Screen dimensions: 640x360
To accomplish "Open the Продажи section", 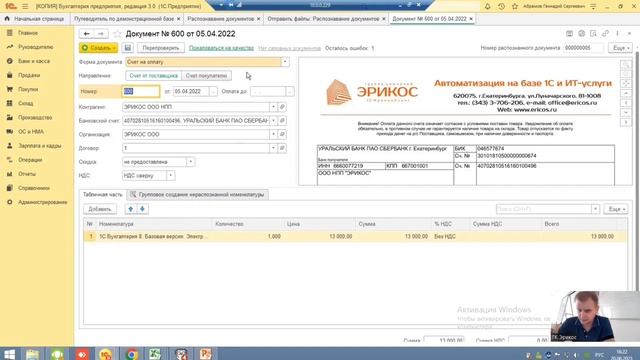I will pos(29,75).
